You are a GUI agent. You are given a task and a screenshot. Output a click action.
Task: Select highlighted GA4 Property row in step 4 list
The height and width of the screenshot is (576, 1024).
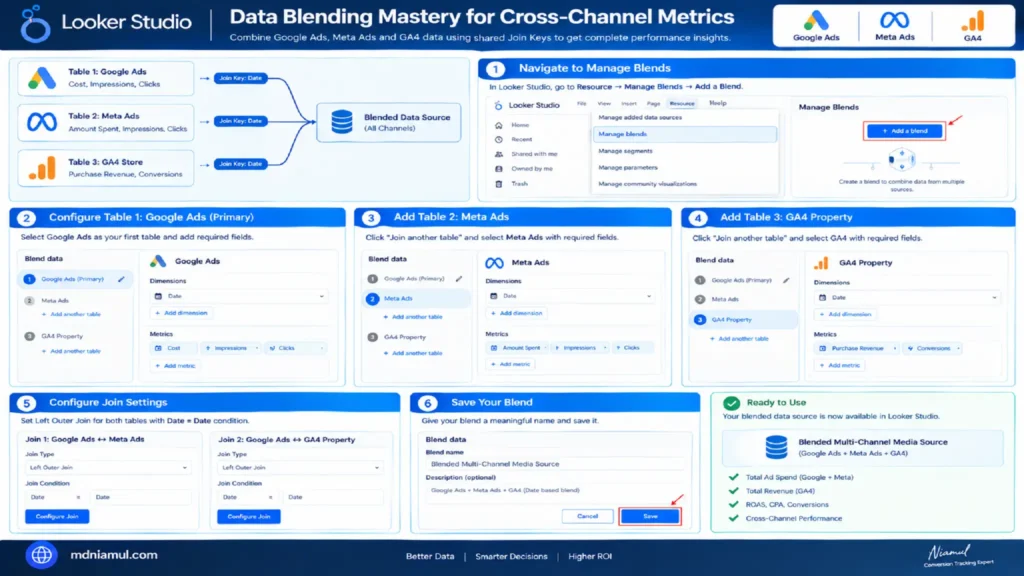tap(744, 320)
